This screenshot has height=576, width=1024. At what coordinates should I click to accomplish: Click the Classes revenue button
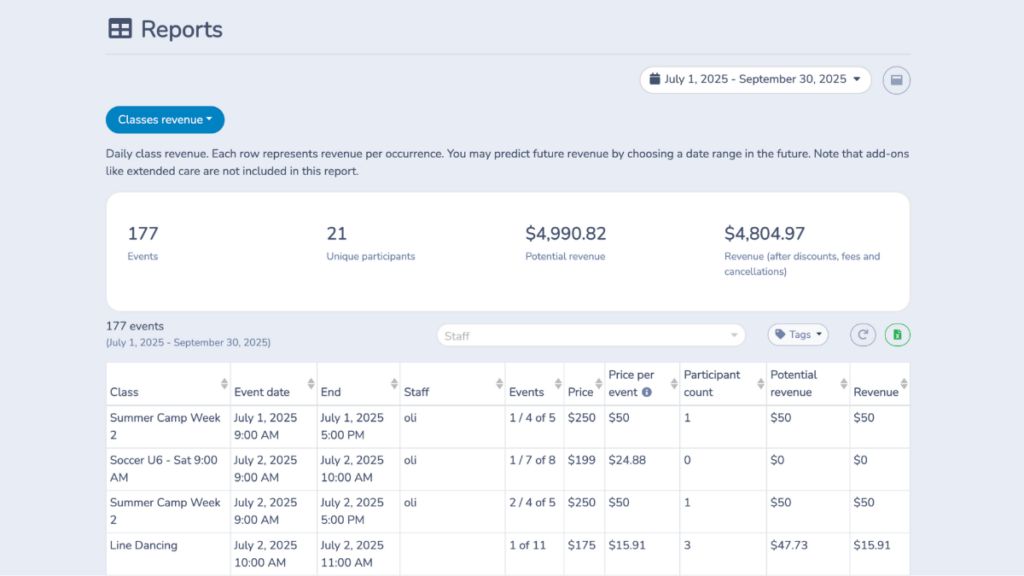tap(164, 119)
